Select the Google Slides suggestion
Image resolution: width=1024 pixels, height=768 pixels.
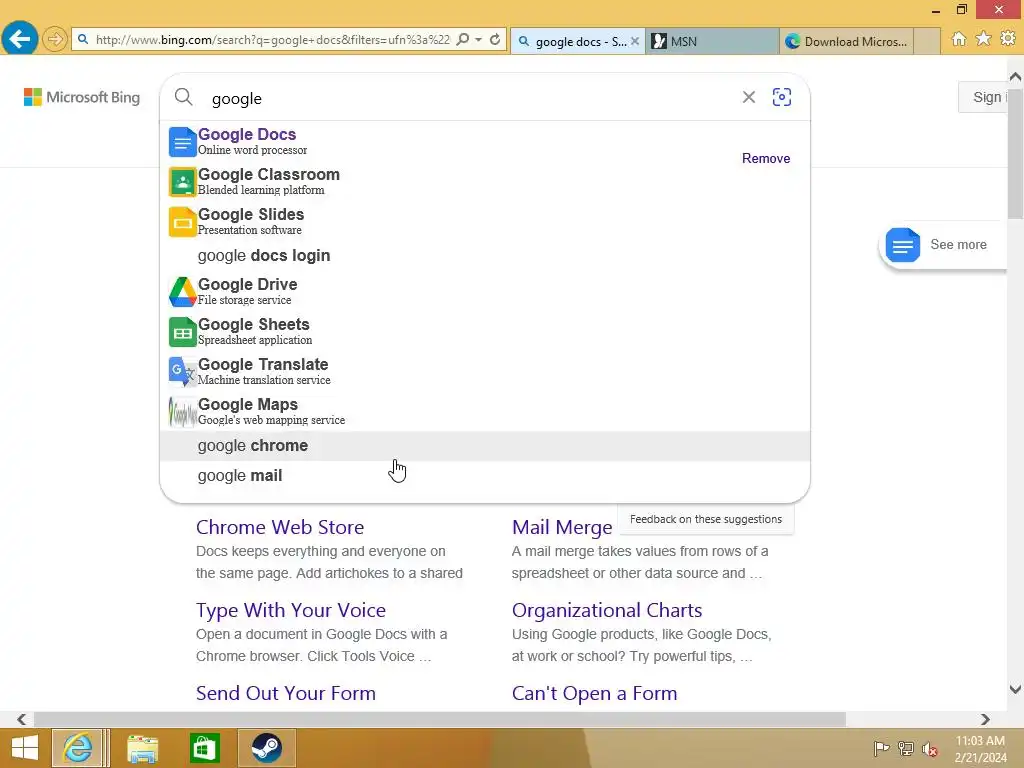click(x=485, y=221)
